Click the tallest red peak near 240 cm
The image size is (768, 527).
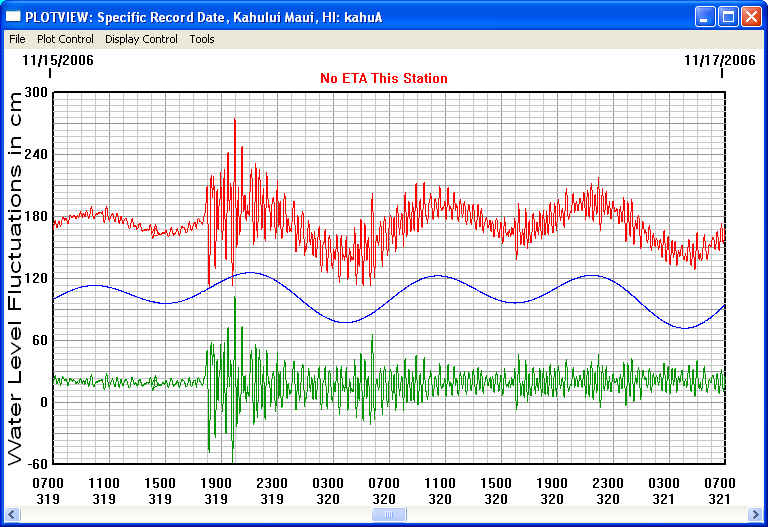(x=235, y=122)
